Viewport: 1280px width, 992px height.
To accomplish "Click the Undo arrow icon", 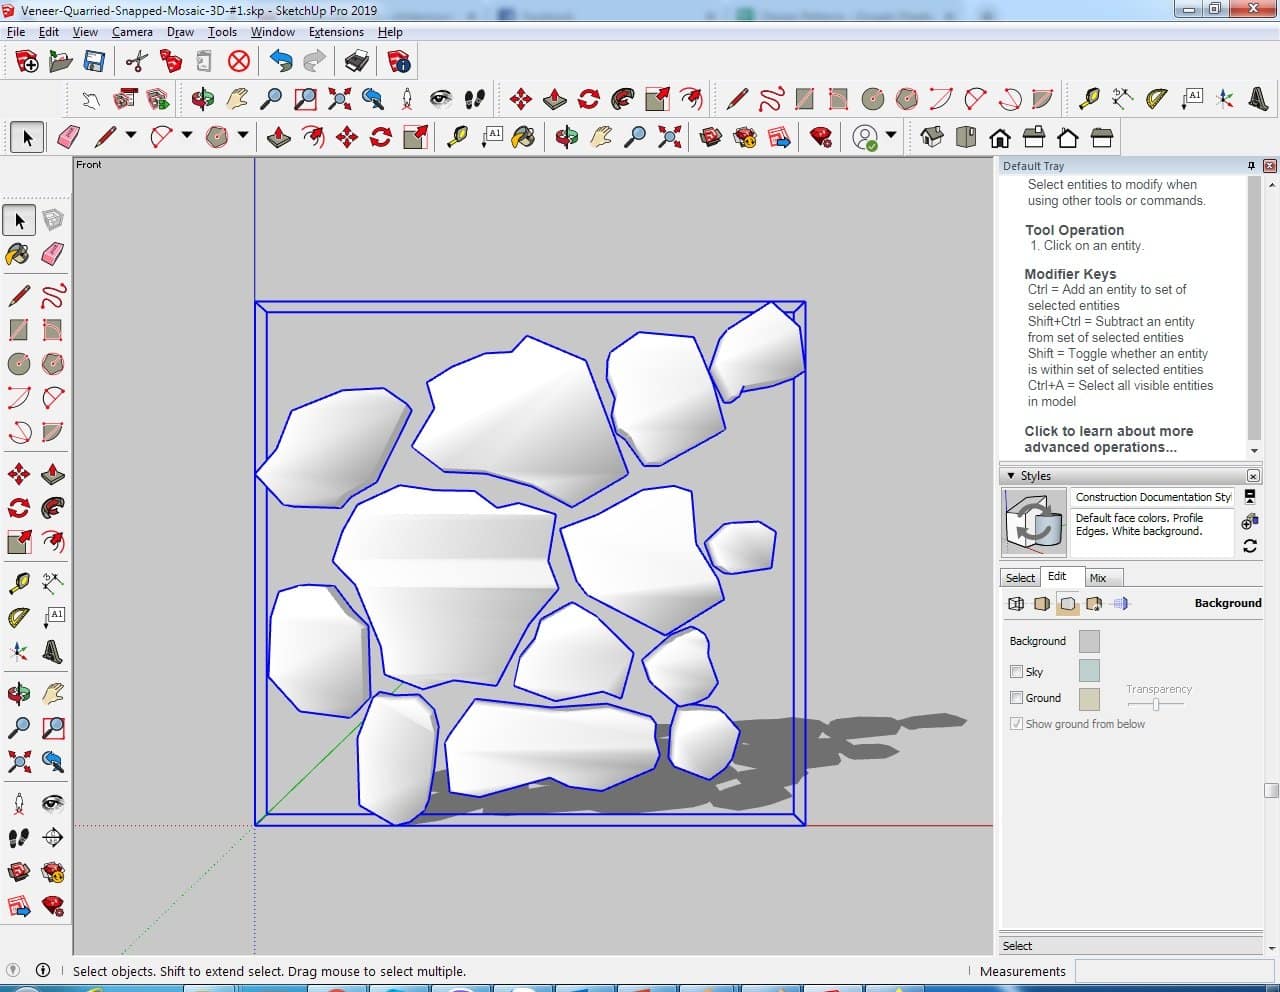I will click(x=281, y=62).
